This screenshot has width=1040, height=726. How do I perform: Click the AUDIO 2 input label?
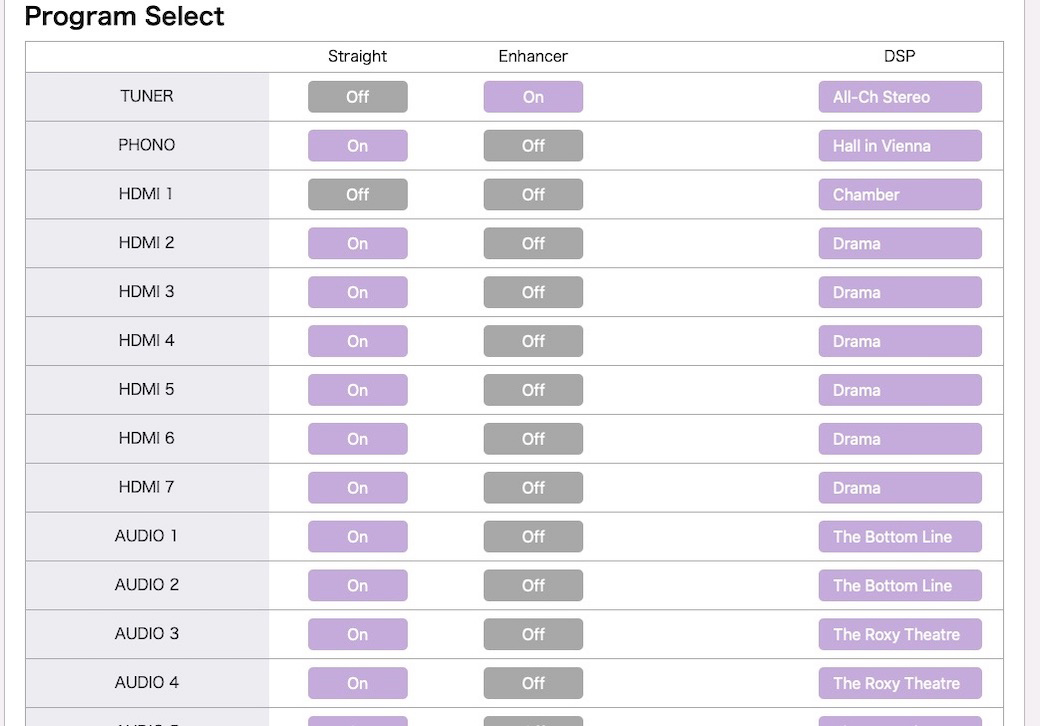147,585
